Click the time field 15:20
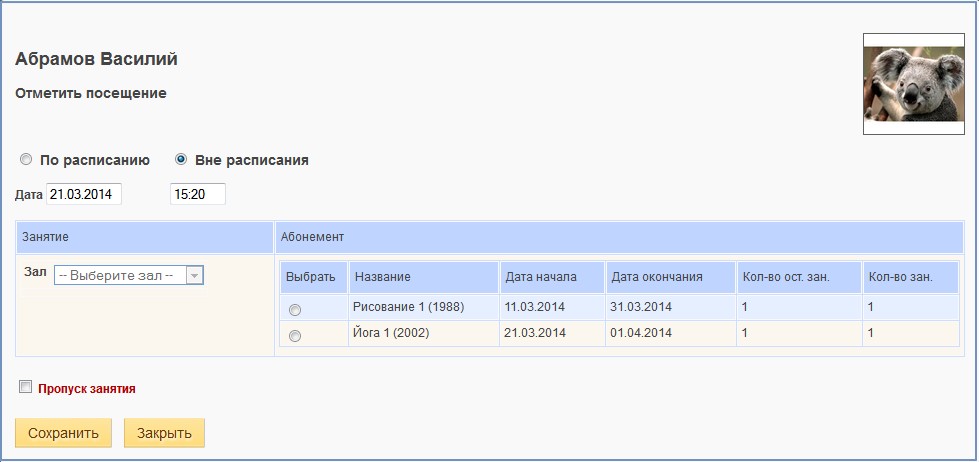The width and height of the screenshot is (979, 462). click(198, 194)
